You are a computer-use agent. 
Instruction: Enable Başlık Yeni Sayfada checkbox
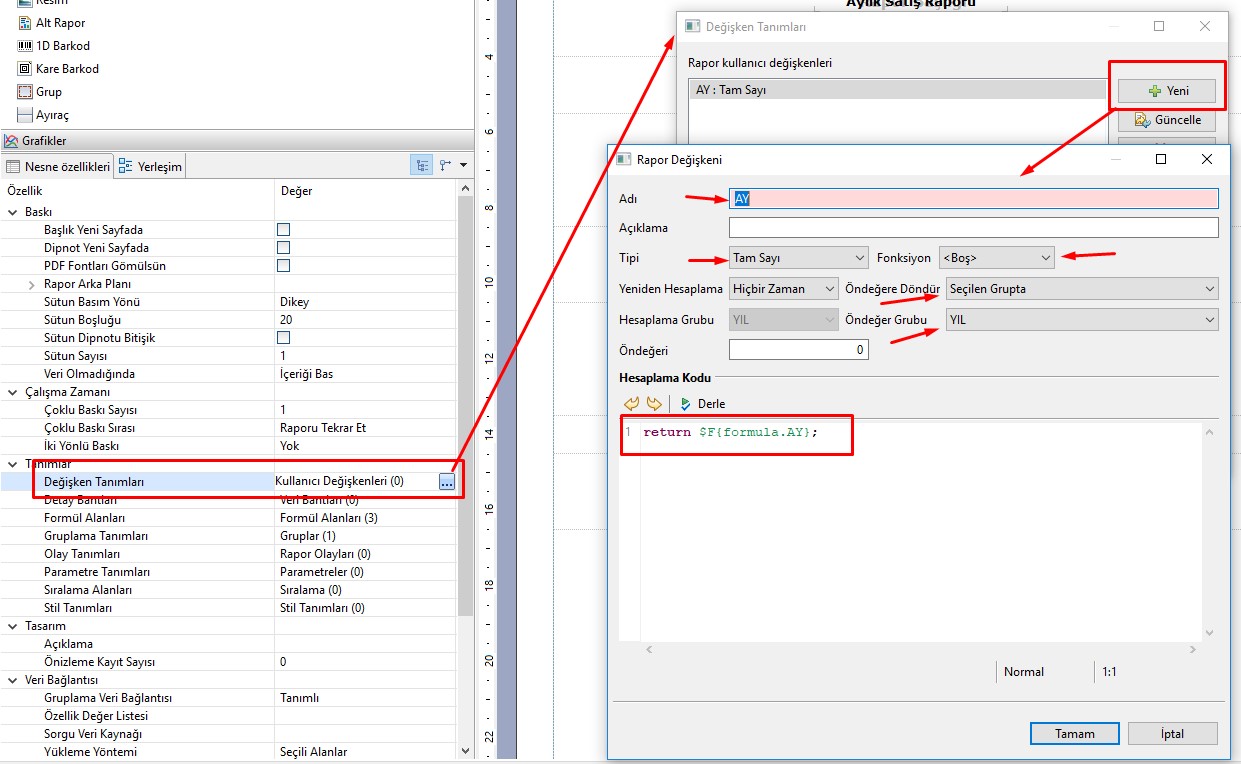(x=284, y=230)
